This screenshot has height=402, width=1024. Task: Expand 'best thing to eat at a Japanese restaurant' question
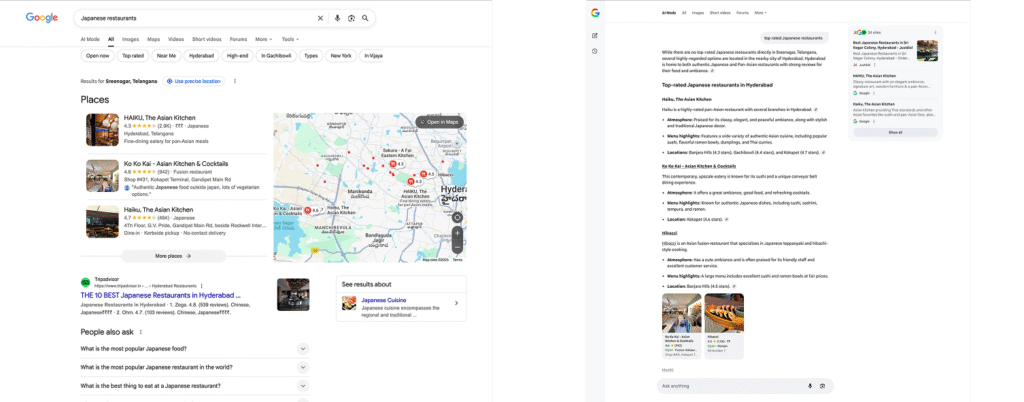click(302, 386)
